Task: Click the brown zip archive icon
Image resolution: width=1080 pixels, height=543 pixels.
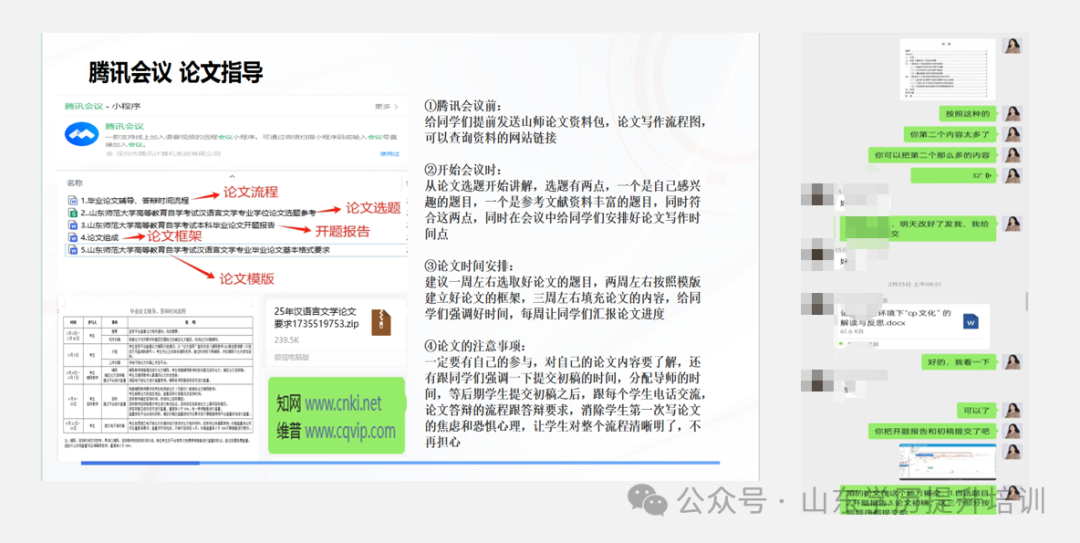Action: (x=382, y=322)
